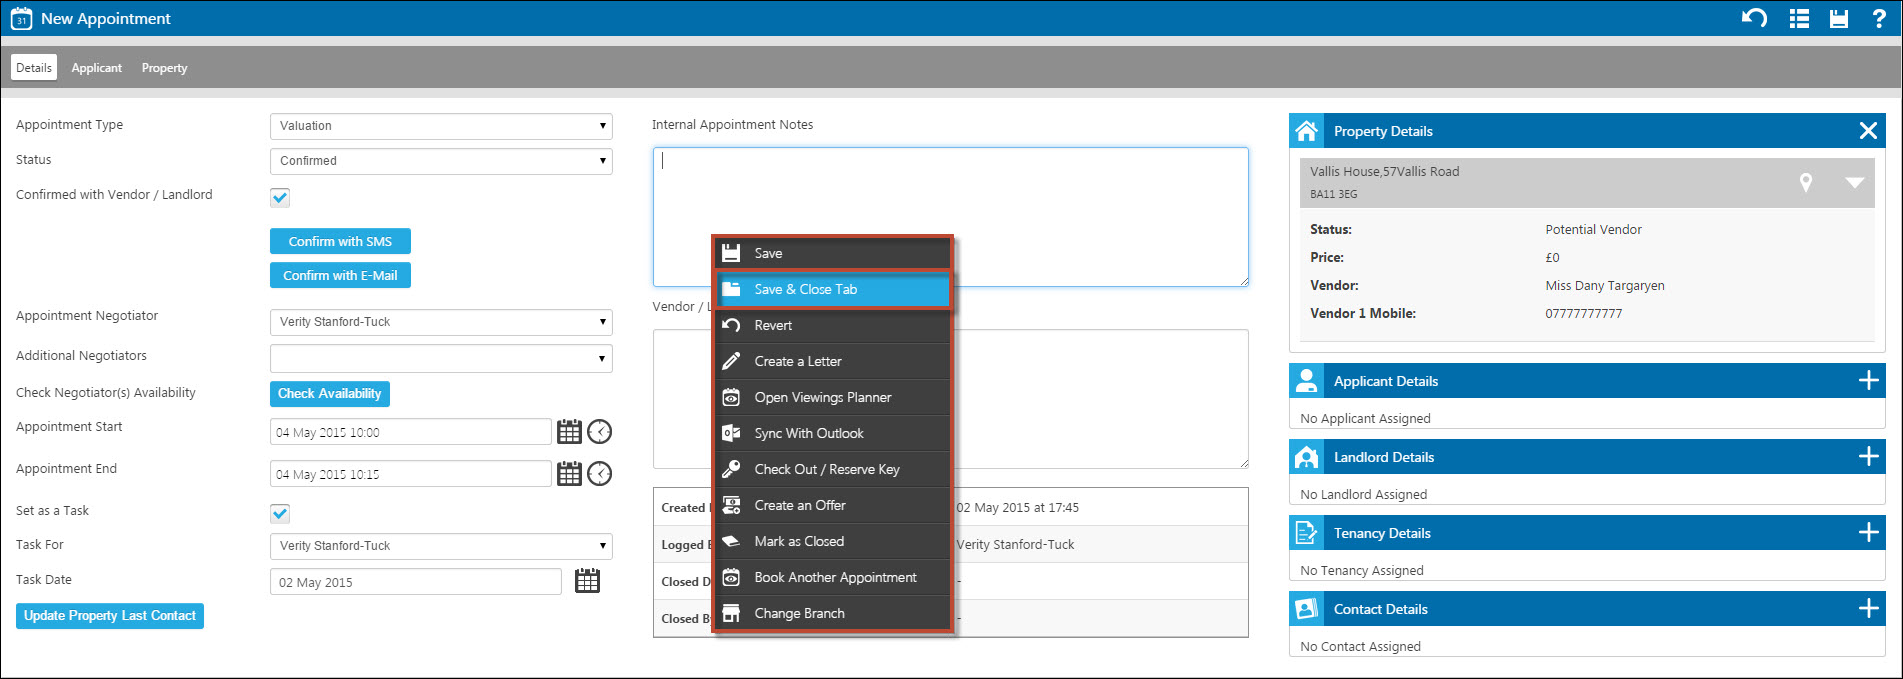Click Update Property Last Contact button

pyautogui.click(x=110, y=616)
